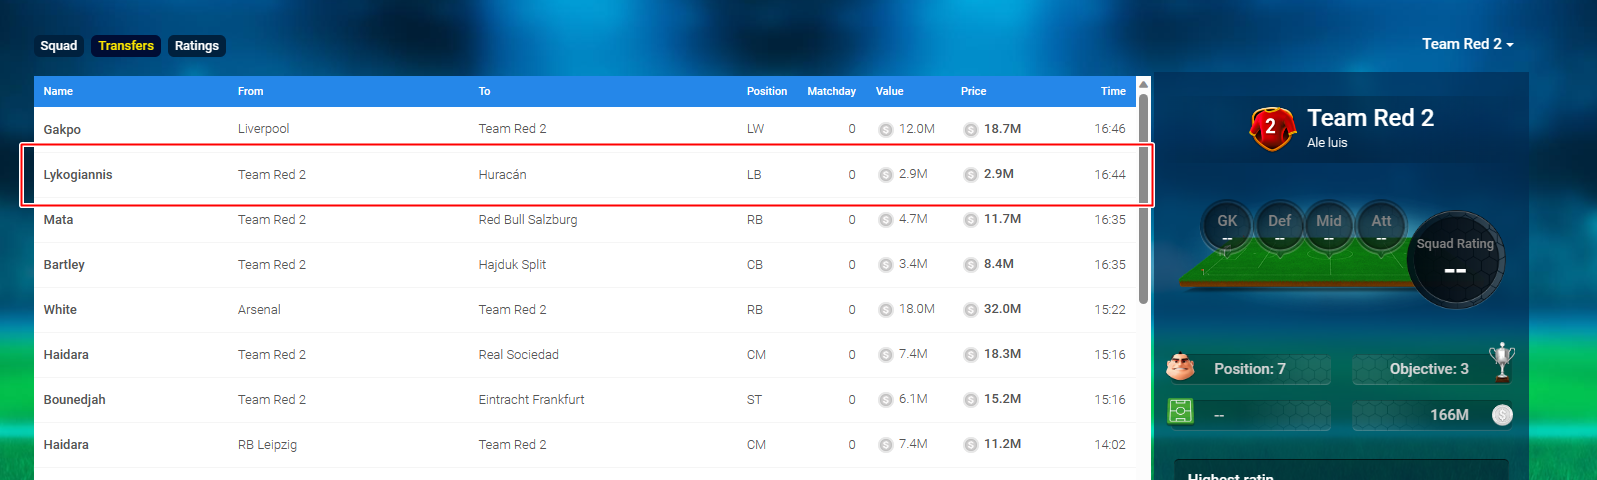
Task: Click the White transfer from Arsenal row
Action: (585, 310)
